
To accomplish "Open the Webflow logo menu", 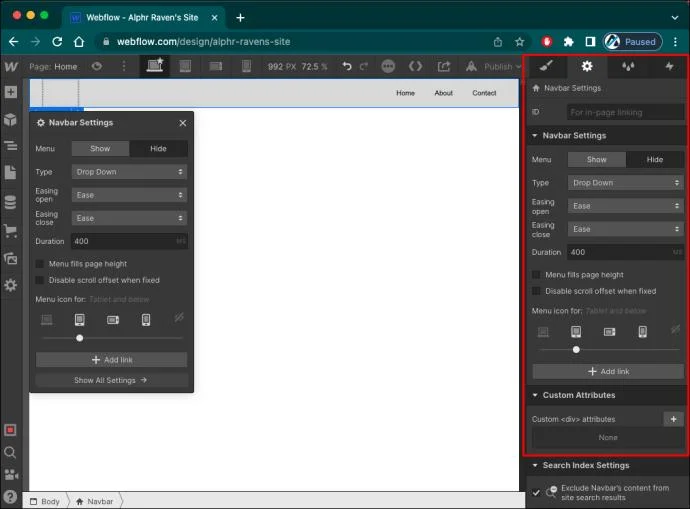I will coord(11,66).
